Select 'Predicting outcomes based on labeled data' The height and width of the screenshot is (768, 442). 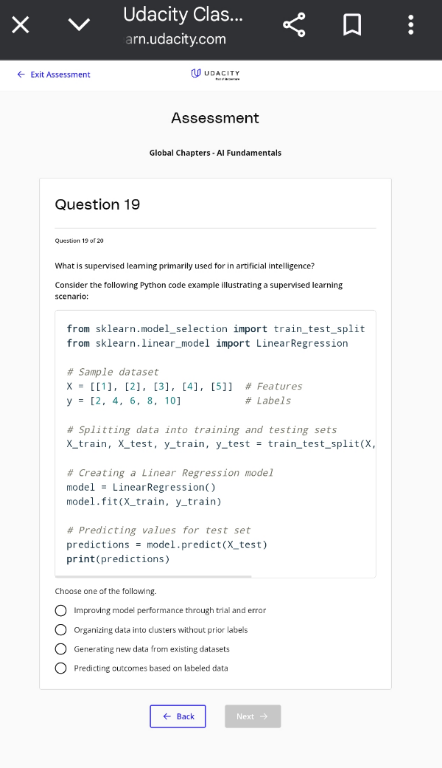pyautogui.click(x=61, y=668)
